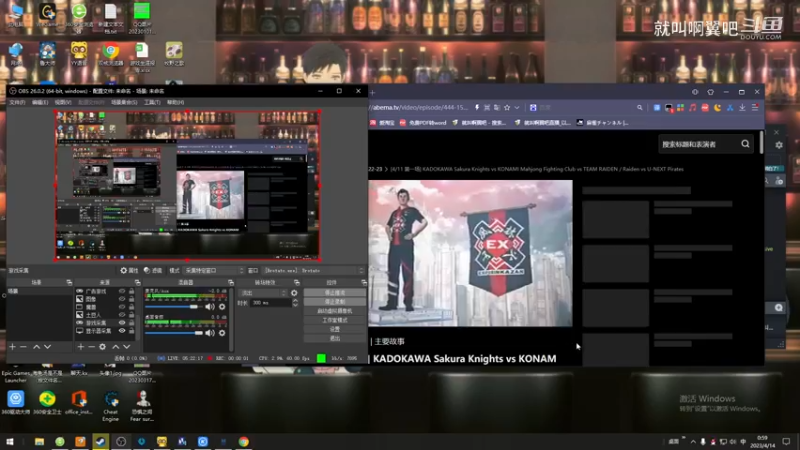Toggle lock on first source 广告游戏
800x450 pixels.
pyautogui.click(x=132, y=291)
